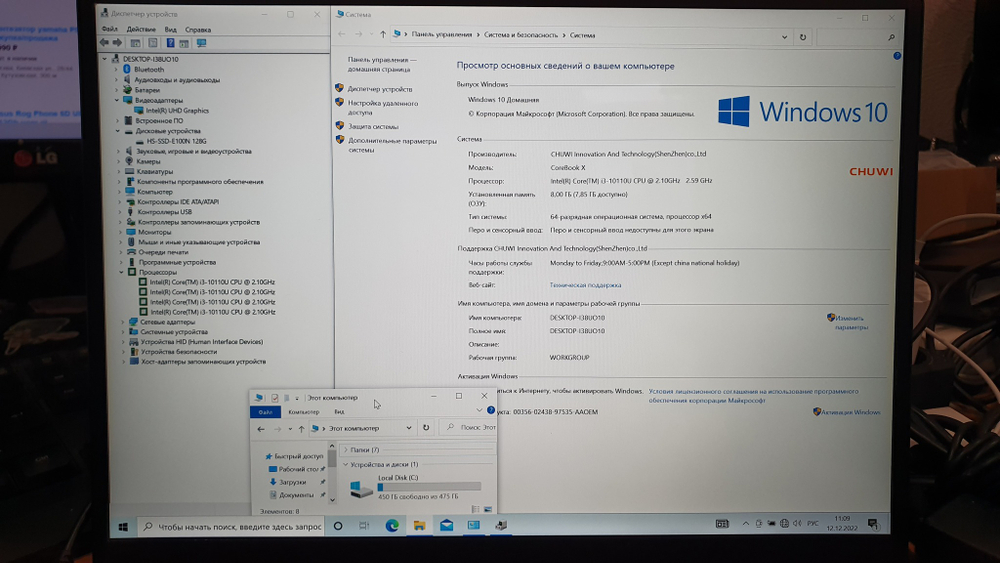Select the Системные устройства category
Image resolution: width=1000 pixels, height=563 pixels.
tap(174, 332)
